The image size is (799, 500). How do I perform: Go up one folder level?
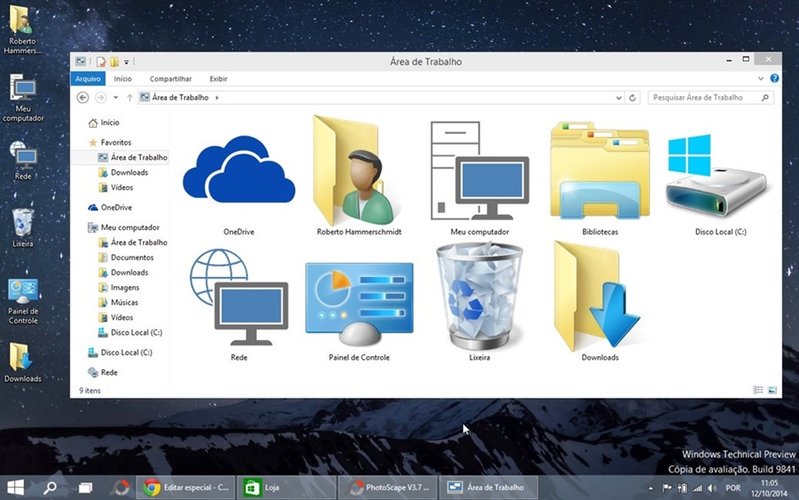coord(129,97)
